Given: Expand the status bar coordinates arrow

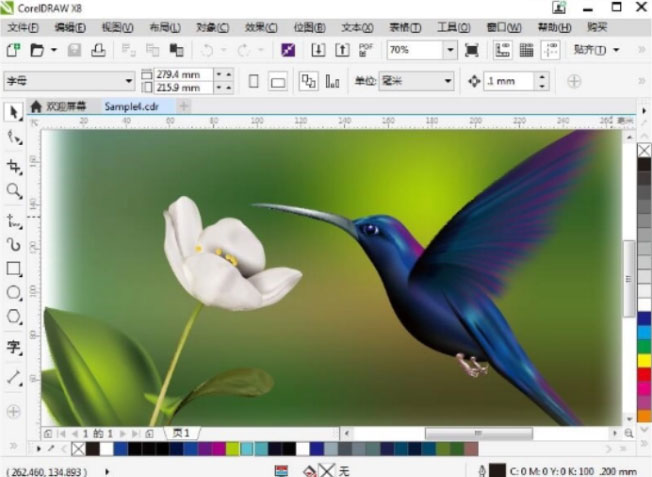Looking at the screenshot, I should point(107,472).
